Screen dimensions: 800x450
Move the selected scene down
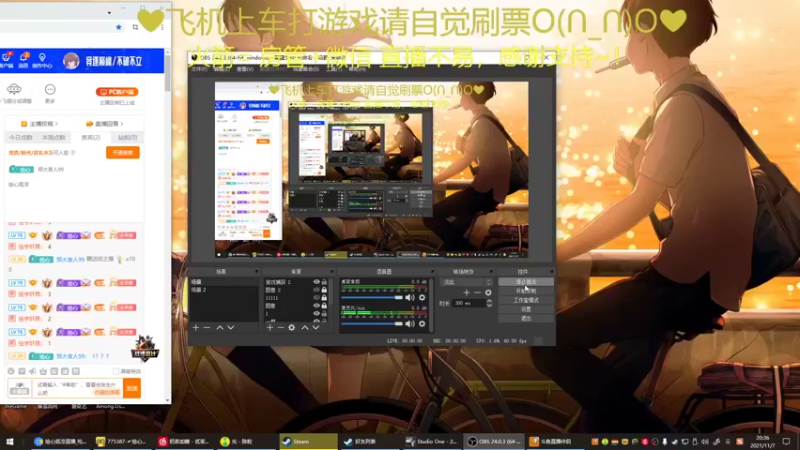click(231, 328)
